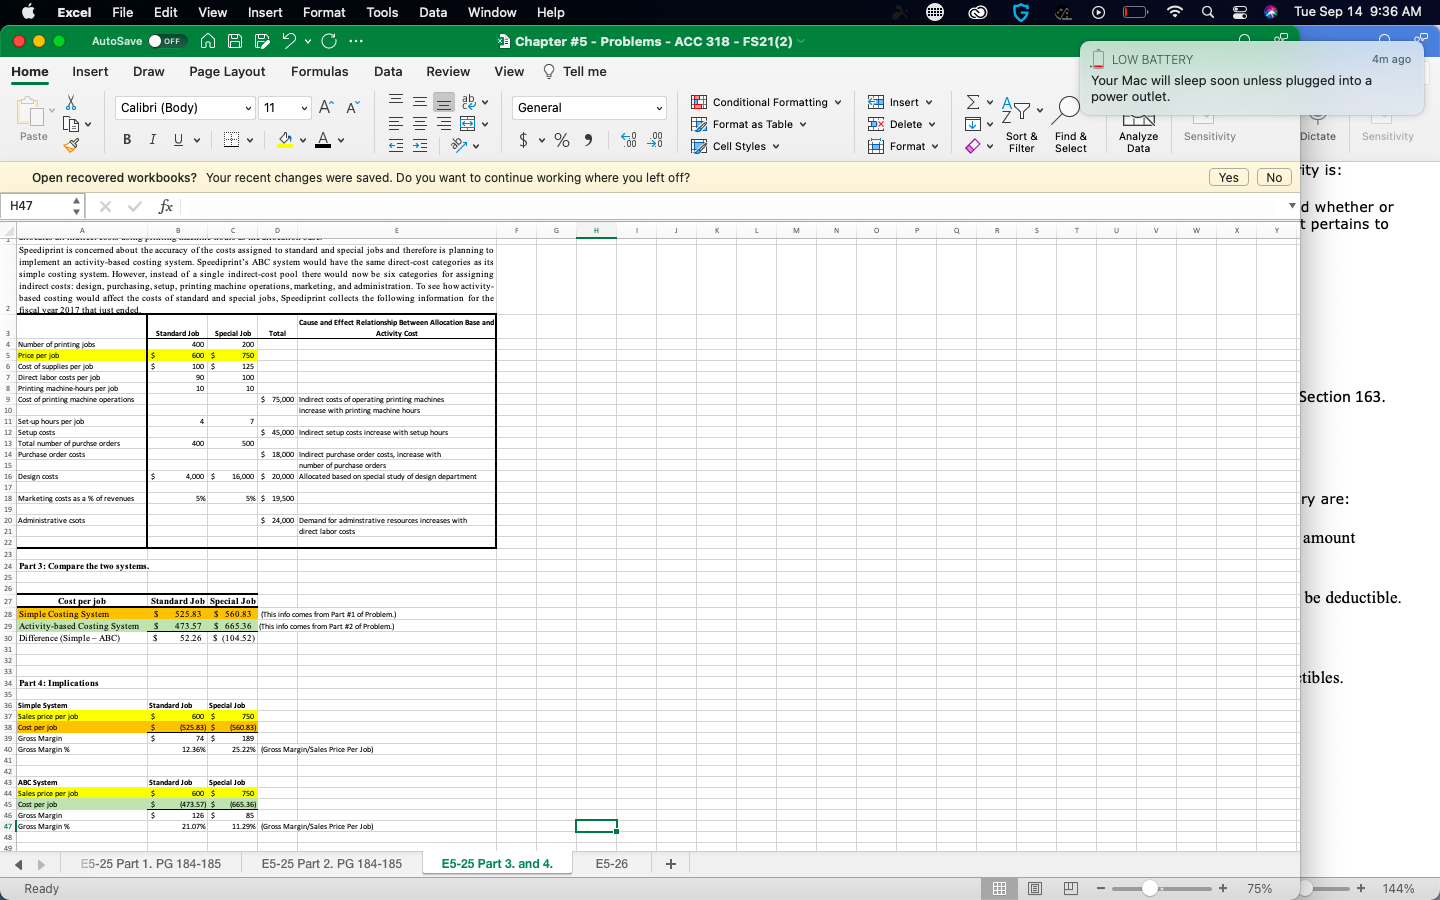Screen dimensions: 1440x900
Task: Click the Fill down icon
Action: coord(973,124)
